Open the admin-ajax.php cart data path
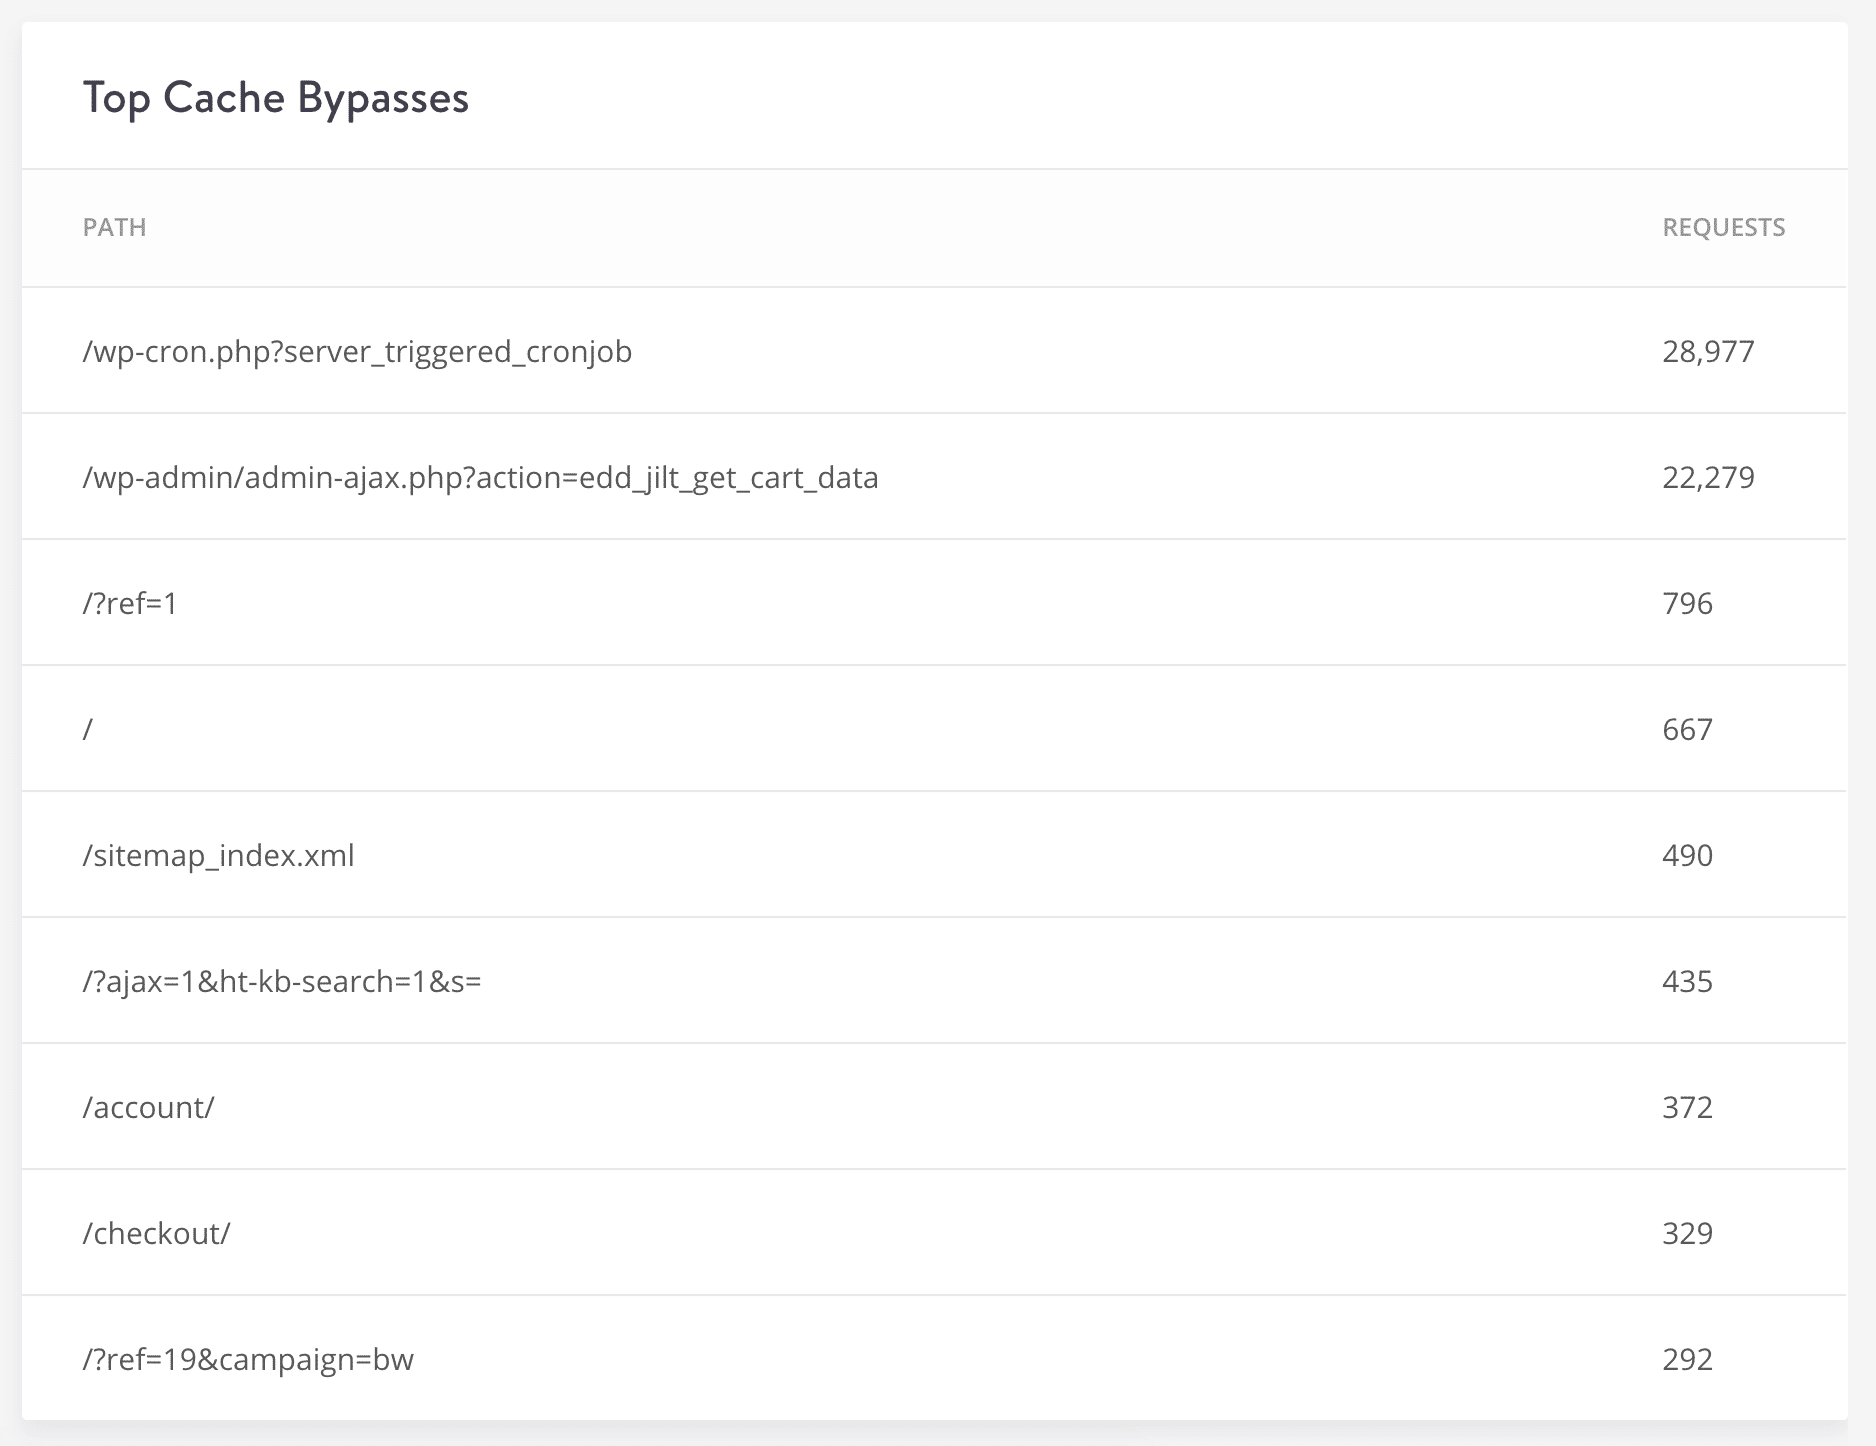Screen dimensions: 1876x1446 [x=481, y=477]
